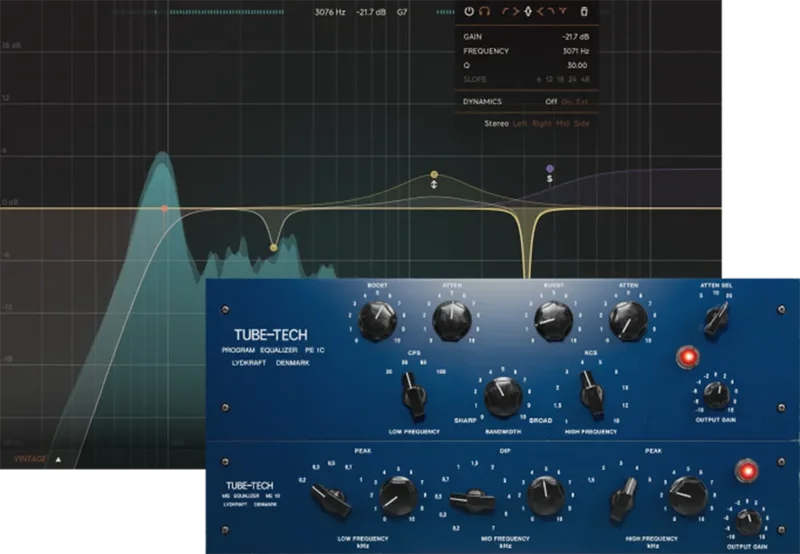This screenshot has height=554, width=800.
Task: Click the ME 1B Low Frequency kHz selector
Action: coord(331,499)
